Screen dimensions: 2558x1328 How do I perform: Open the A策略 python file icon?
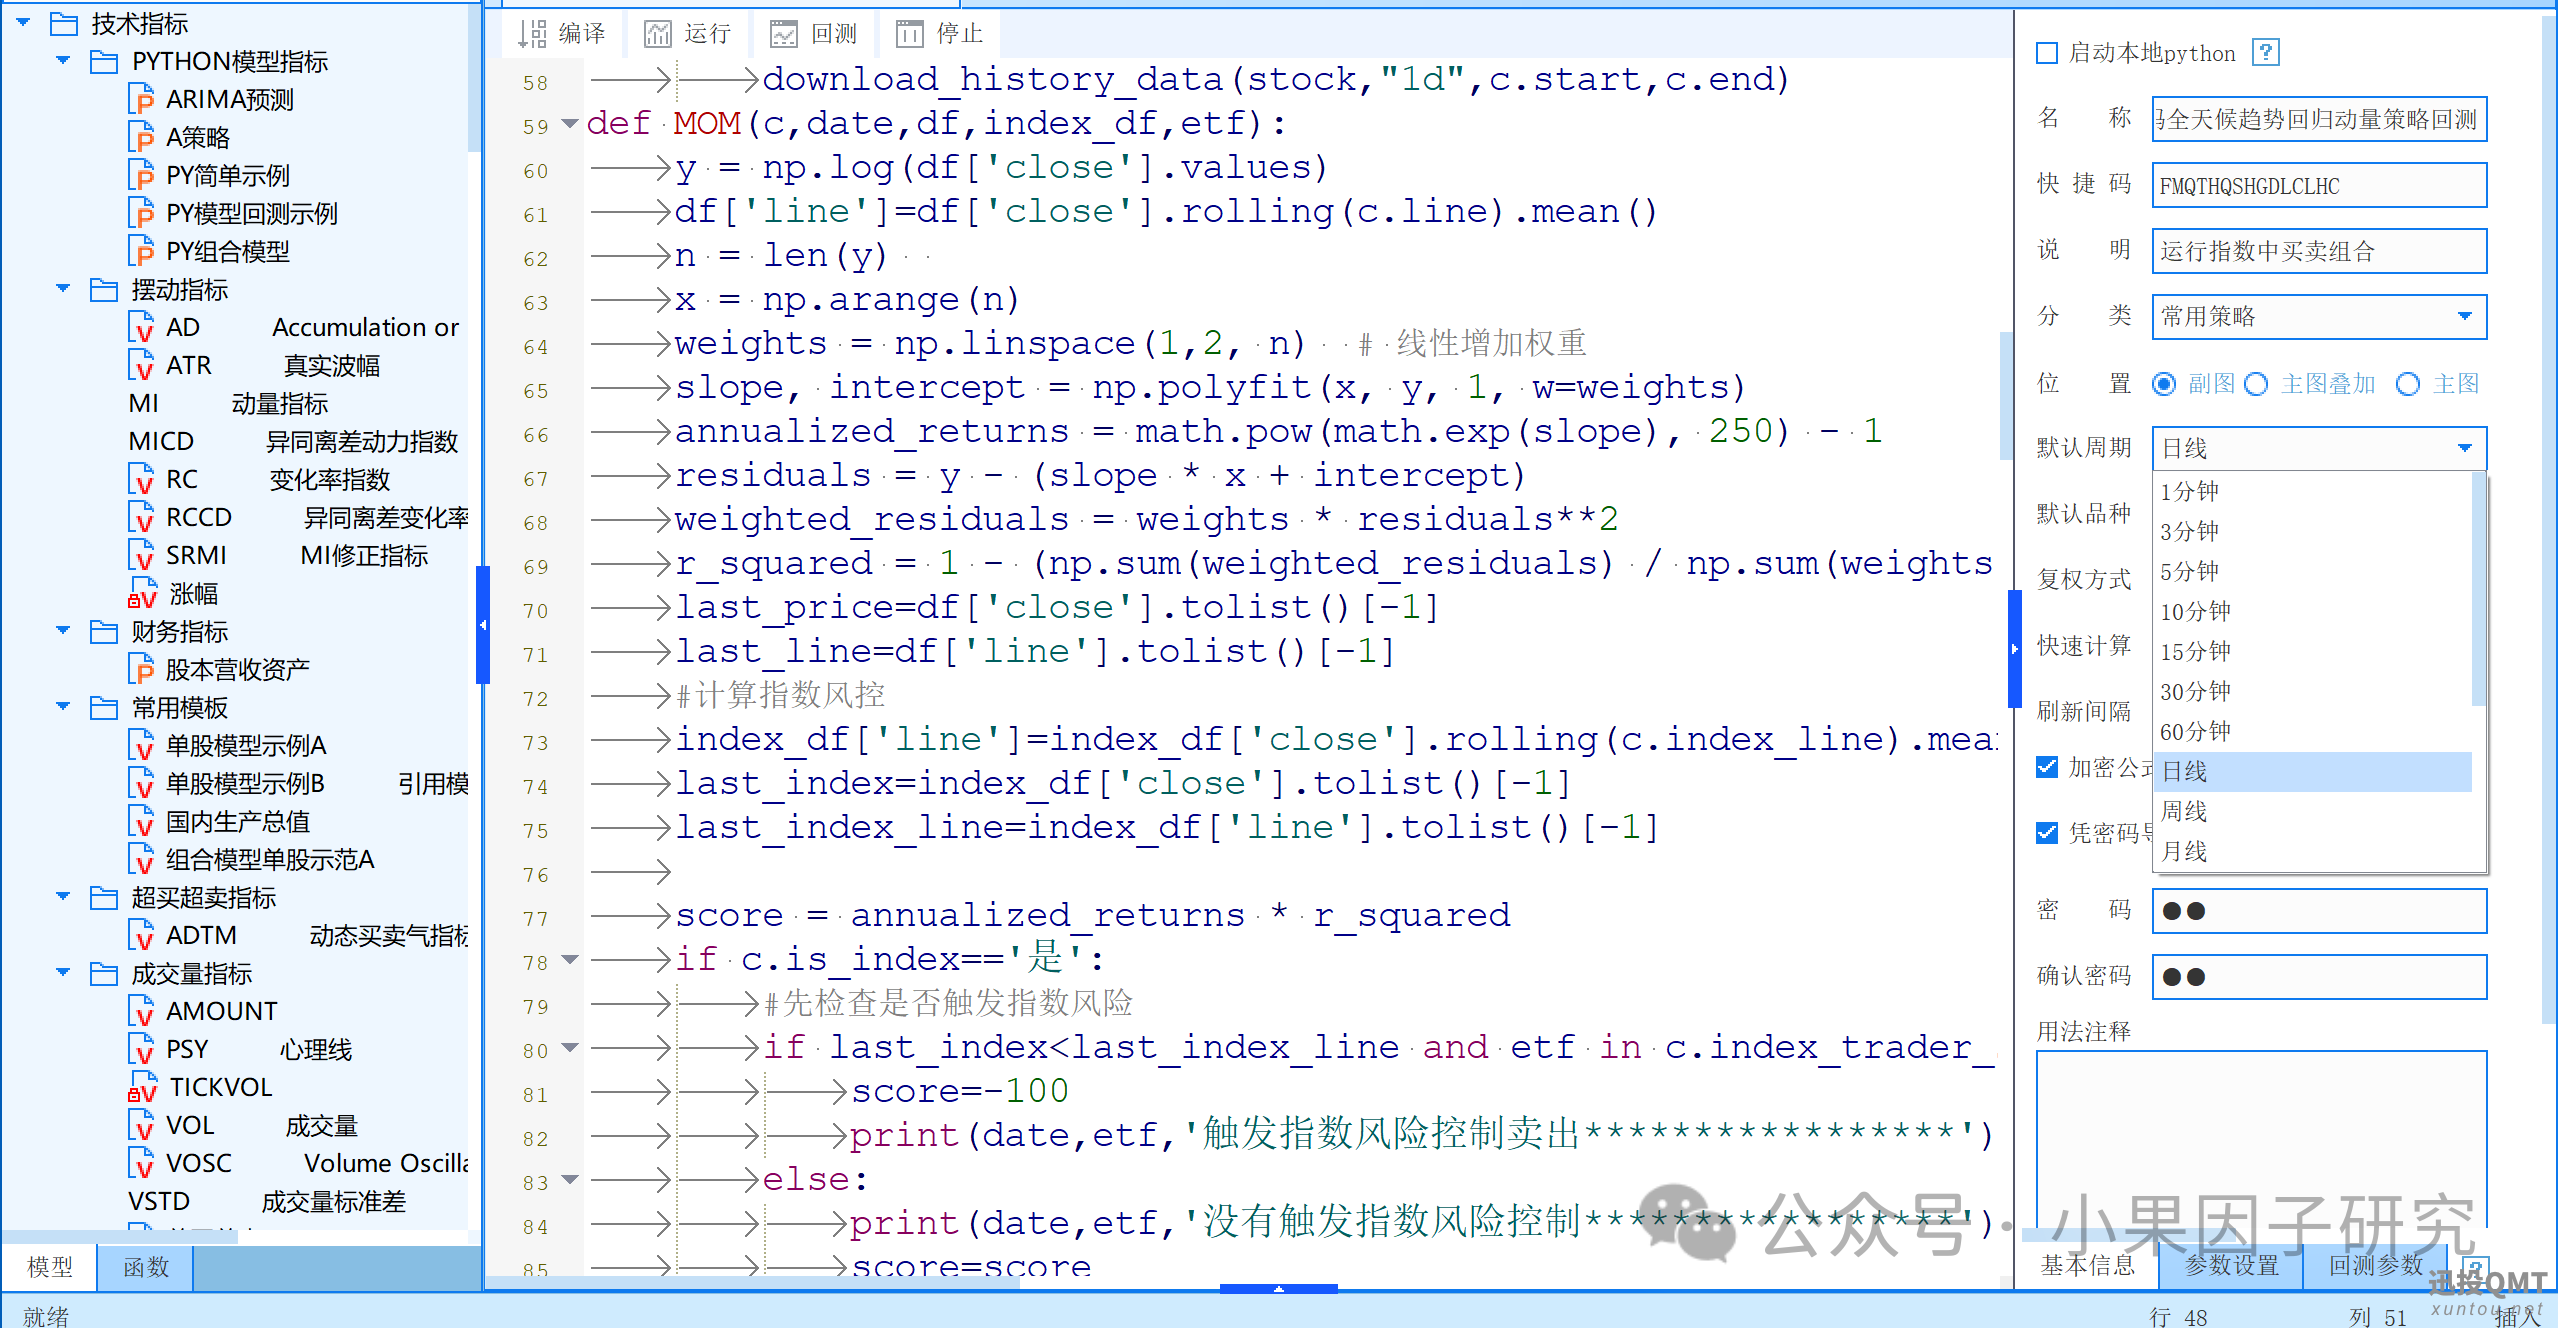tap(142, 138)
